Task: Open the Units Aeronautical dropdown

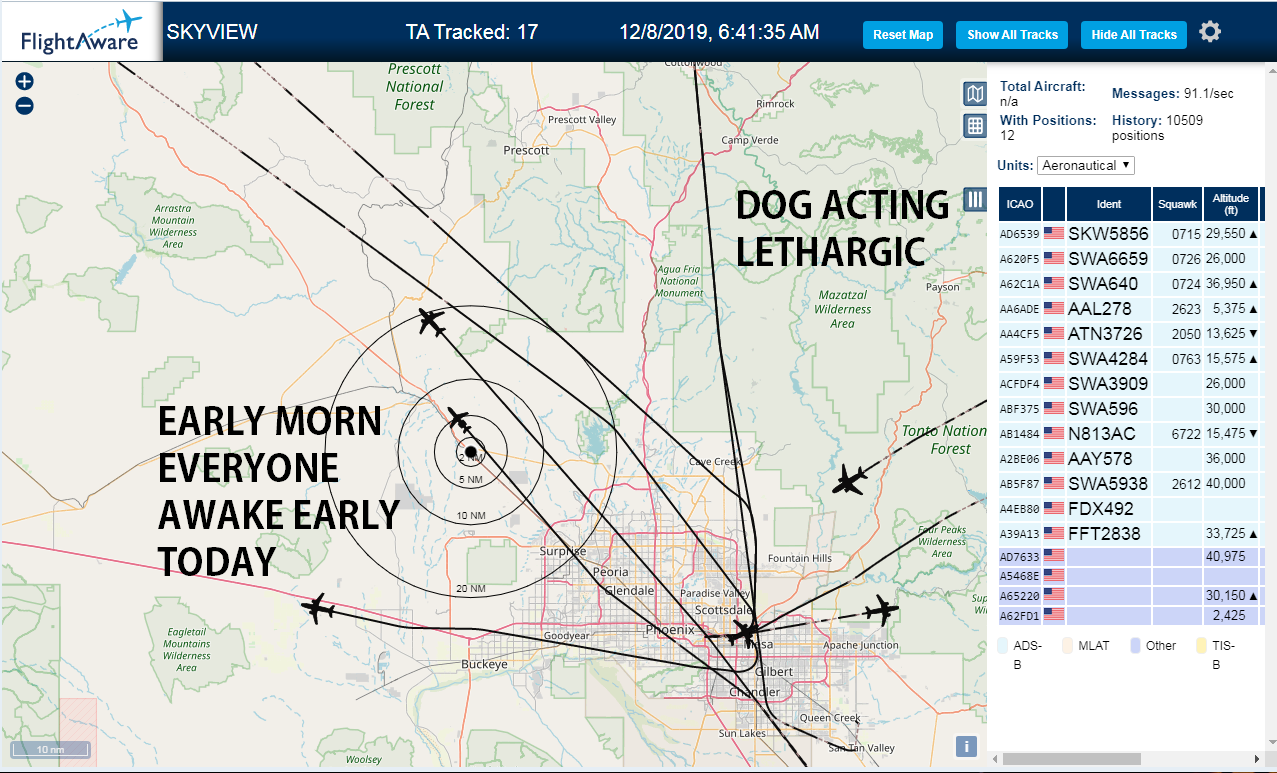Action: click(x=1086, y=165)
